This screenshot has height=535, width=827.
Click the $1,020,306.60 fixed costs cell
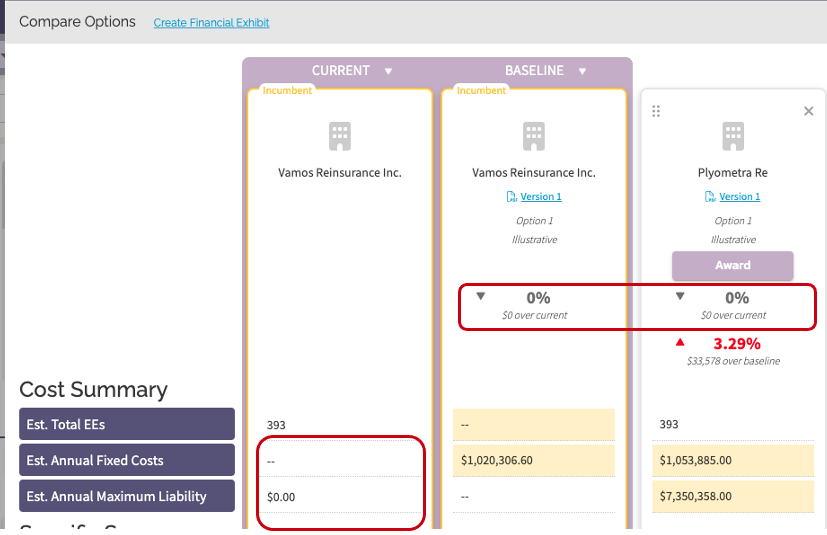pyautogui.click(x=534, y=460)
